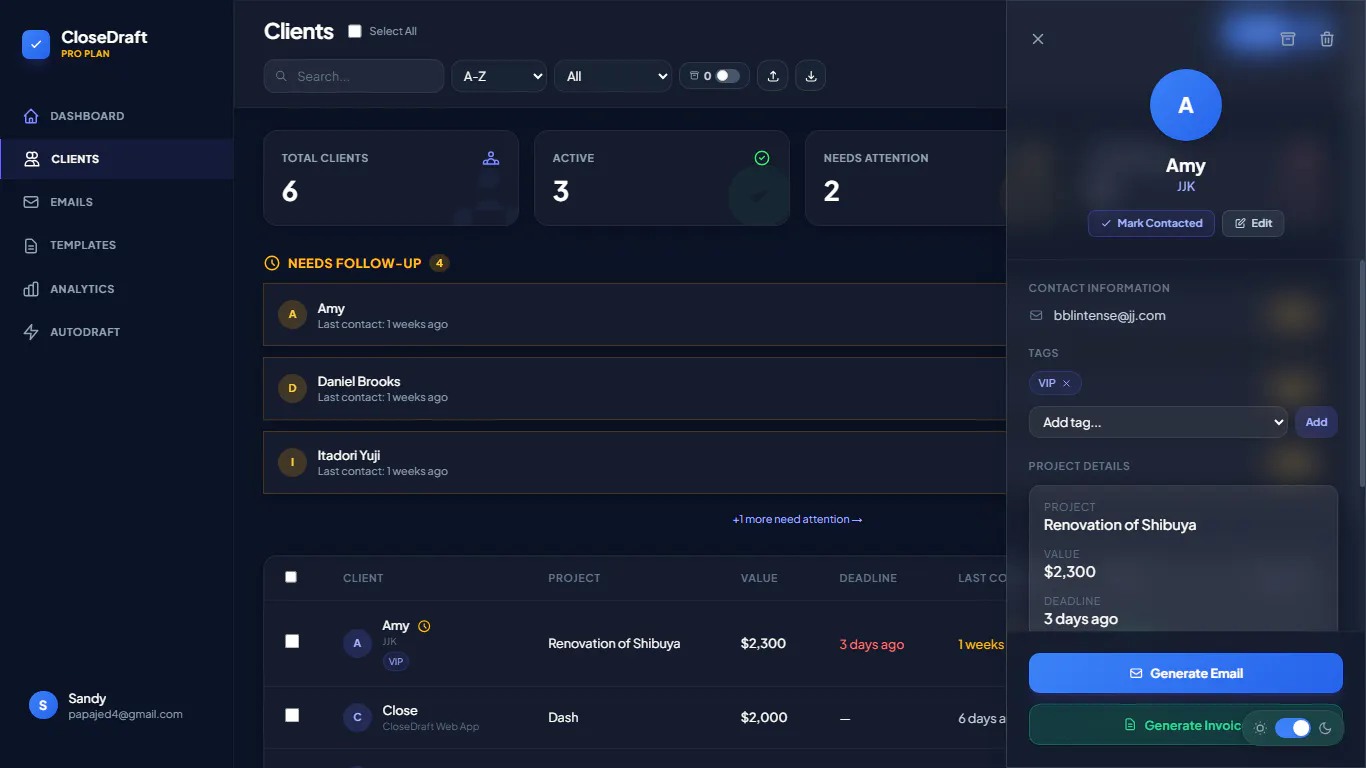Close the Amy detail panel

click(1038, 39)
